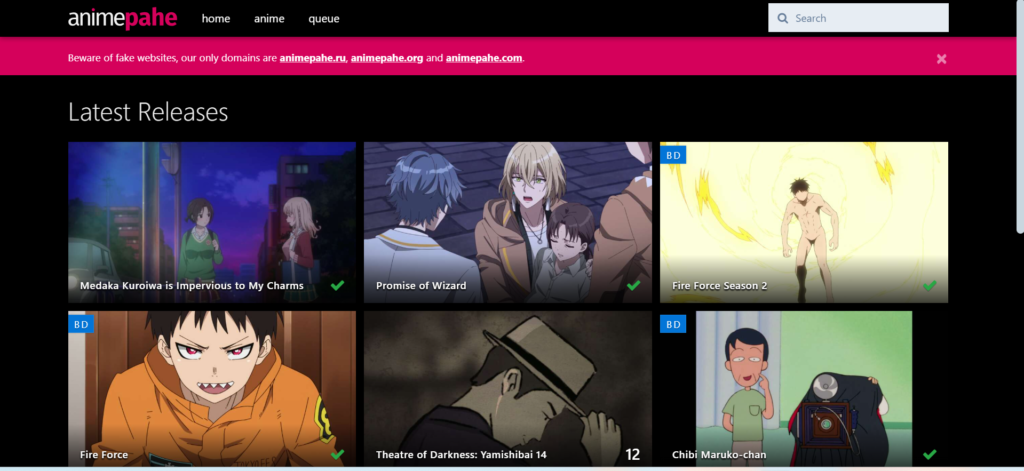Click the Latest Releases heading
This screenshot has height=471, width=1024.
(x=148, y=112)
